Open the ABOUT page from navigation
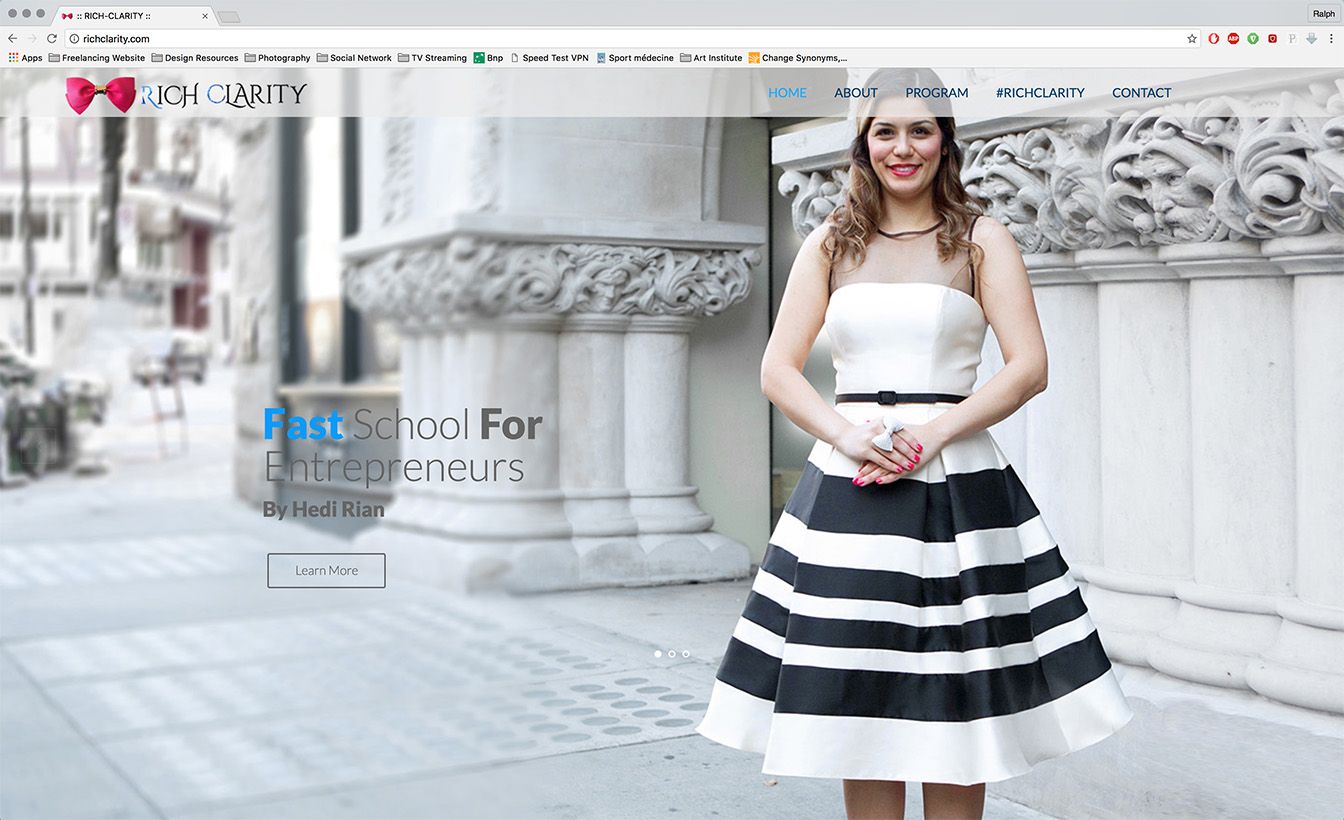The image size is (1344, 820). [x=856, y=93]
